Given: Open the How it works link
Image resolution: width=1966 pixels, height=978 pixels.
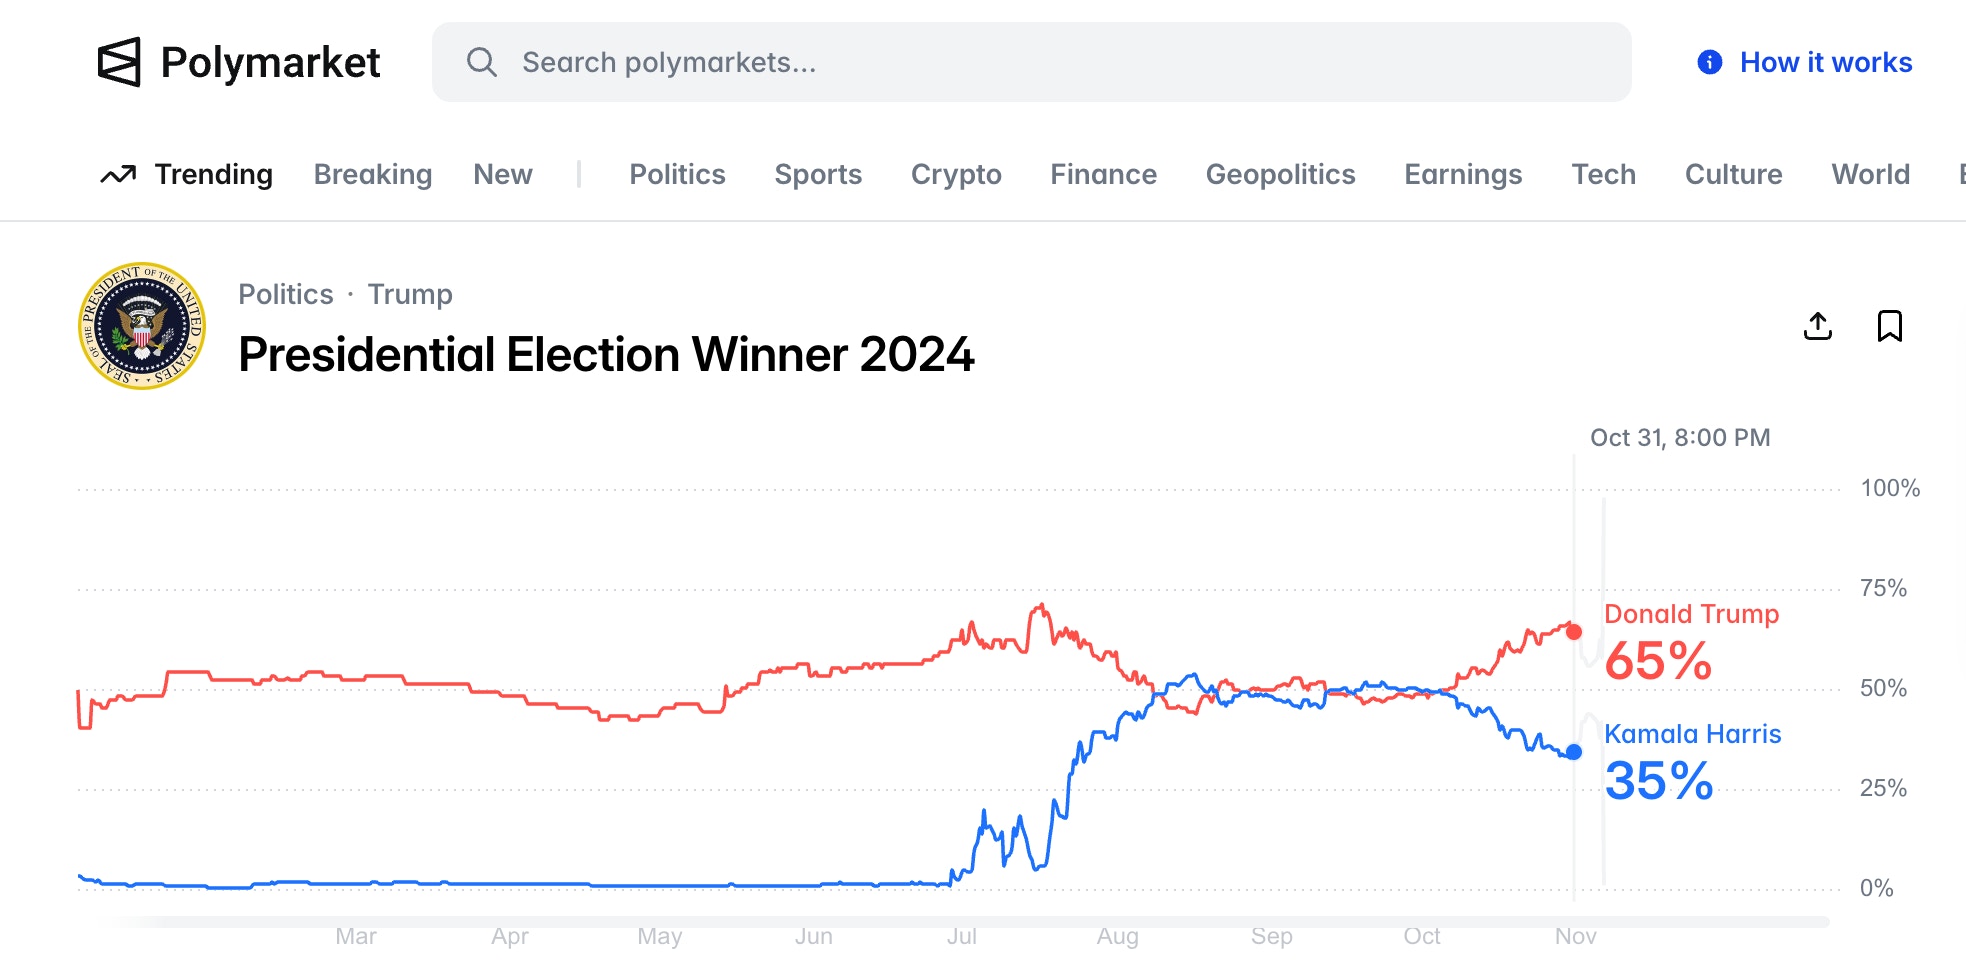Looking at the screenshot, I should [1825, 62].
